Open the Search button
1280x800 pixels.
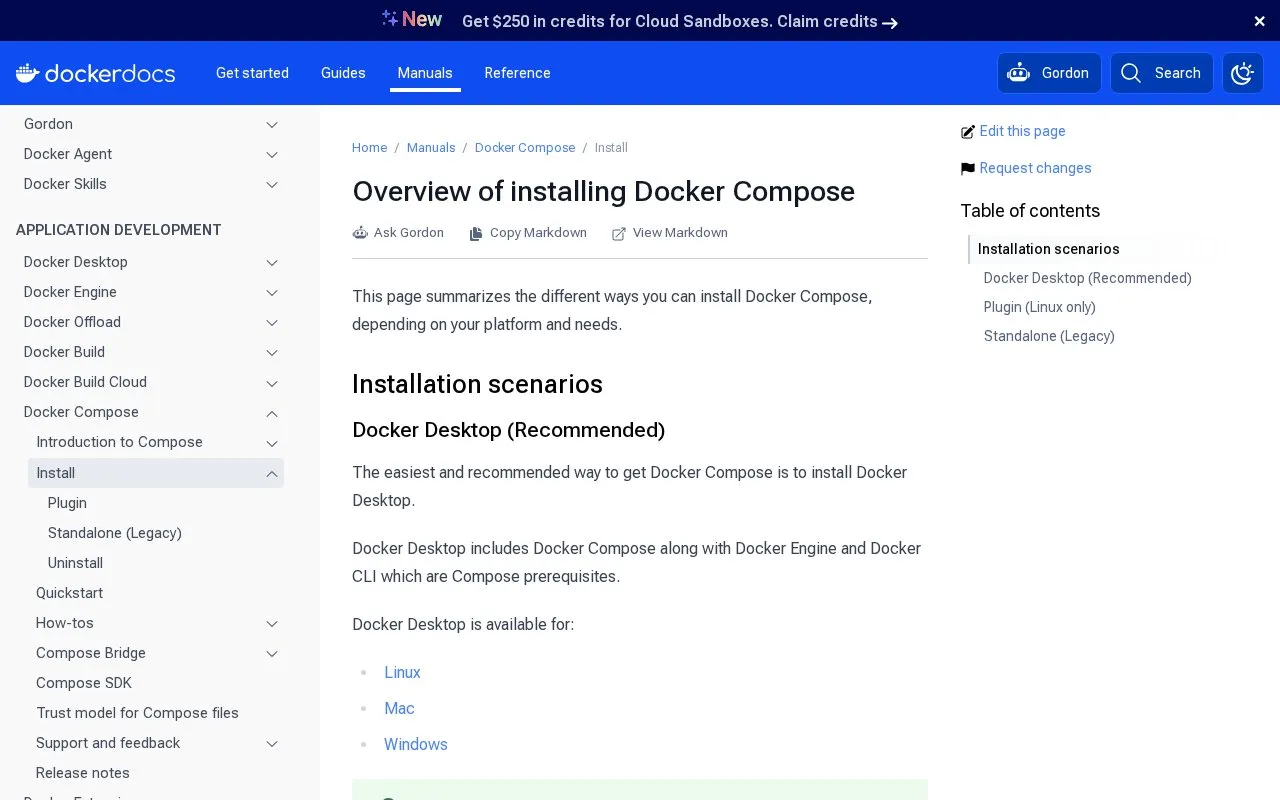[1161, 73]
